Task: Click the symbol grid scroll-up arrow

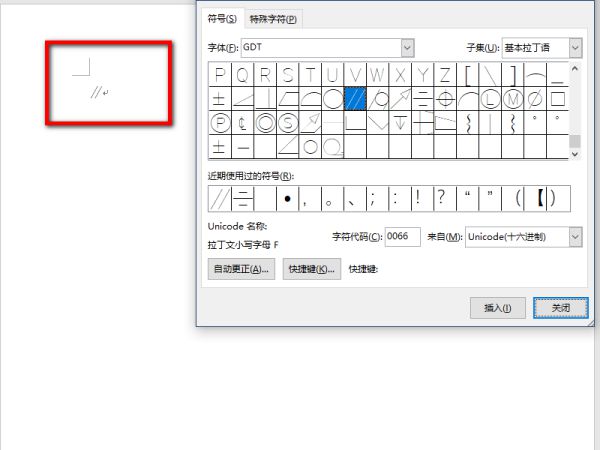Action: [x=575, y=69]
